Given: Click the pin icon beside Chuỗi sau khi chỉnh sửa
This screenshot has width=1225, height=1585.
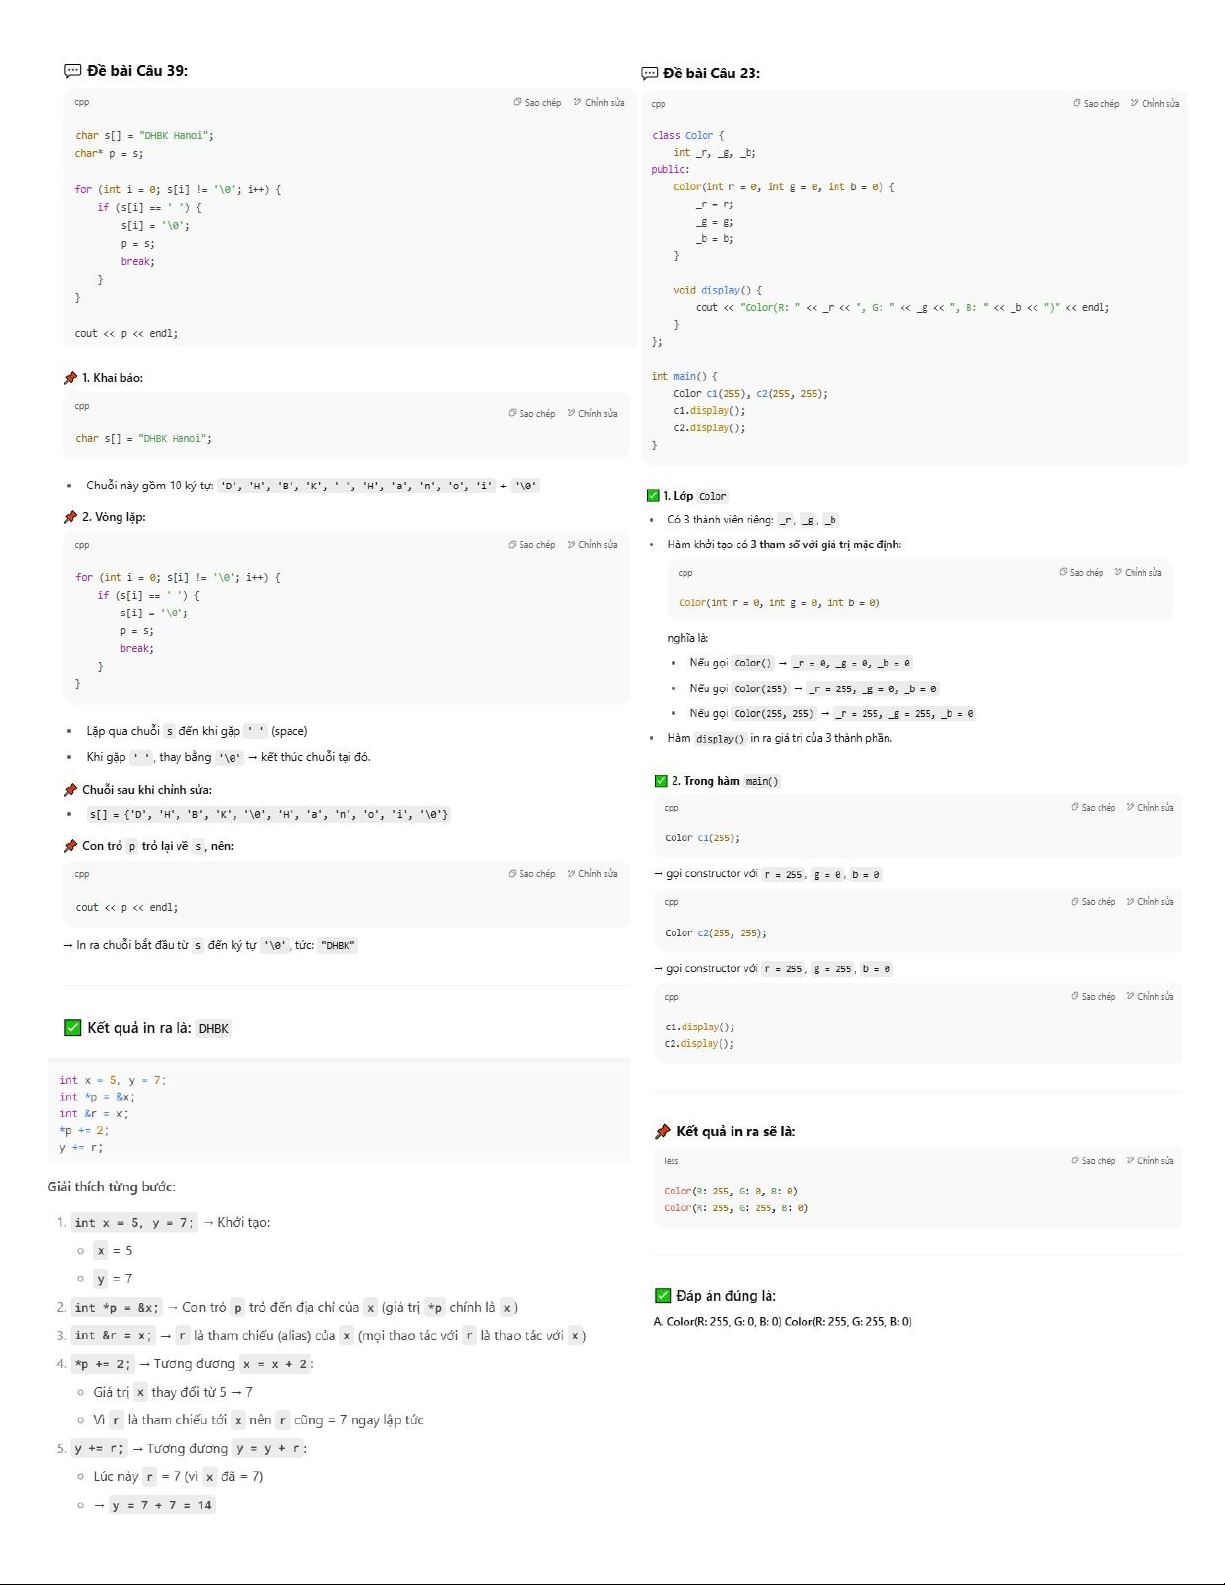Looking at the screenshot, I should point(70,790).
